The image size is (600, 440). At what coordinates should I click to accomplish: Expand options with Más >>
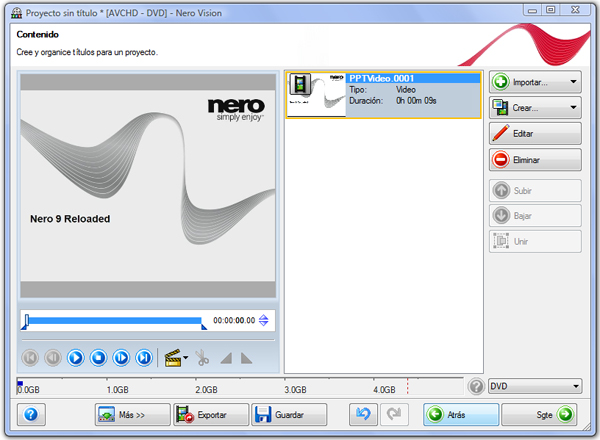132,414
